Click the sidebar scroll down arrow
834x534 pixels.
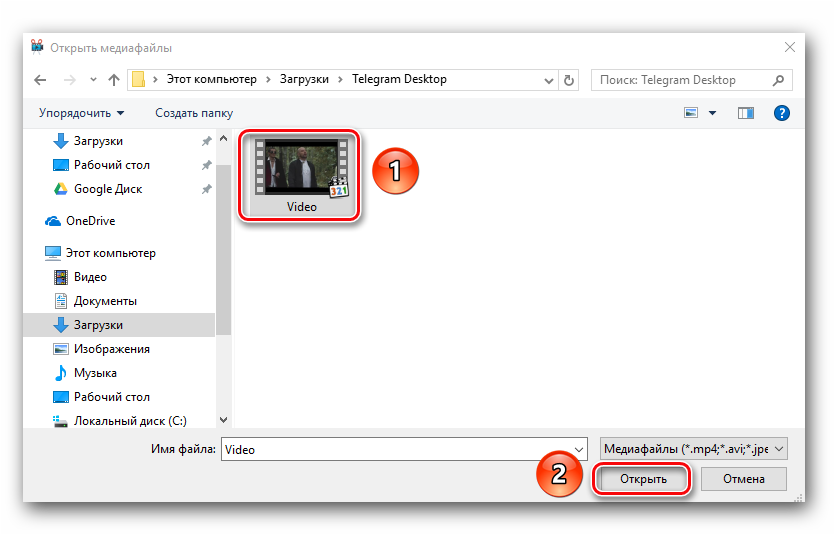point(224,420)
